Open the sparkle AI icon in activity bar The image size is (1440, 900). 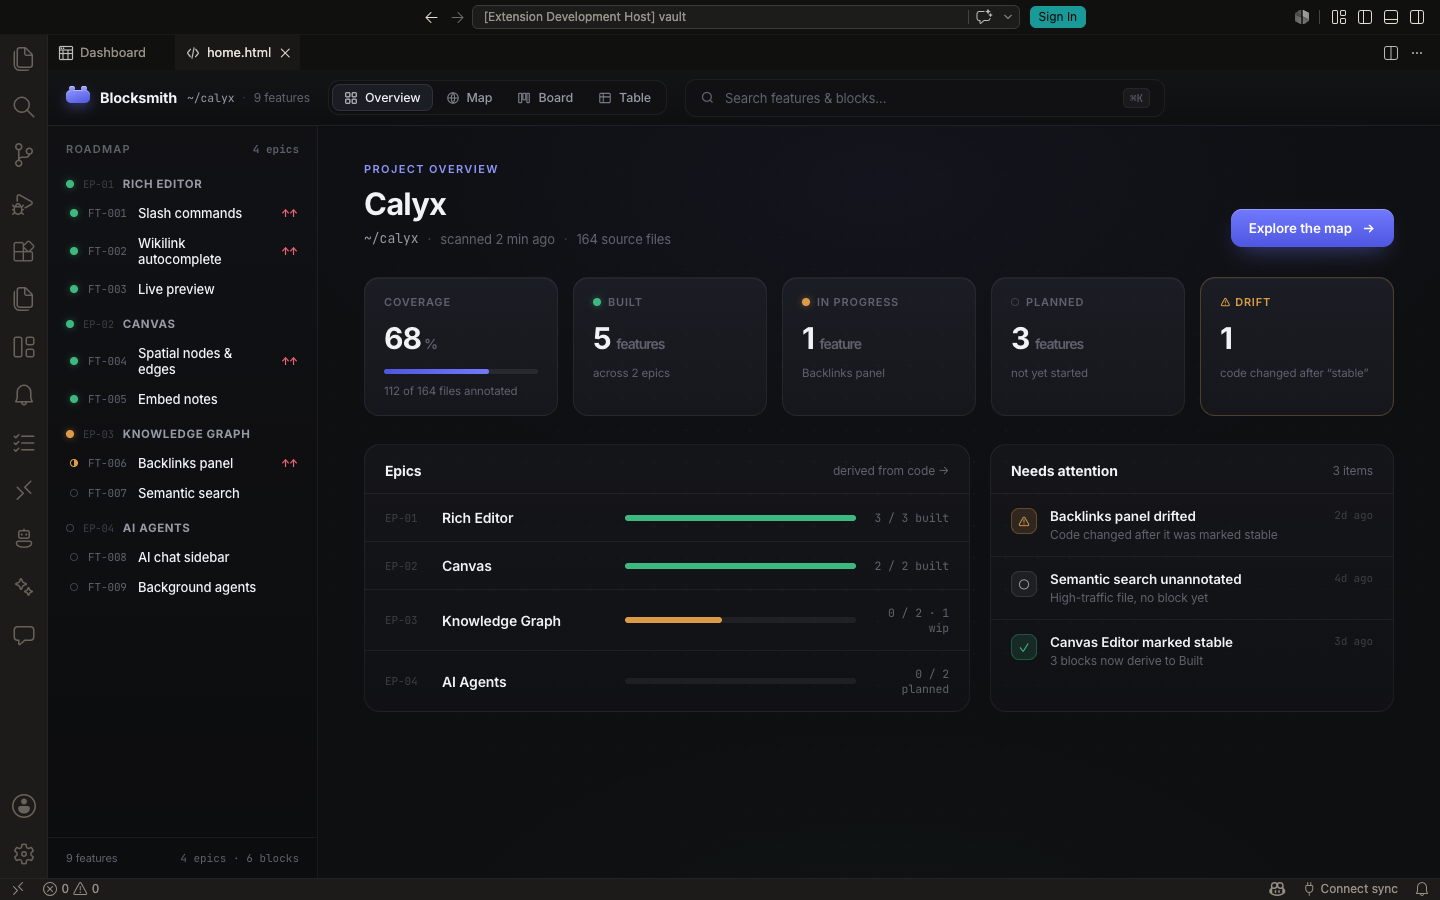(24, 587)
